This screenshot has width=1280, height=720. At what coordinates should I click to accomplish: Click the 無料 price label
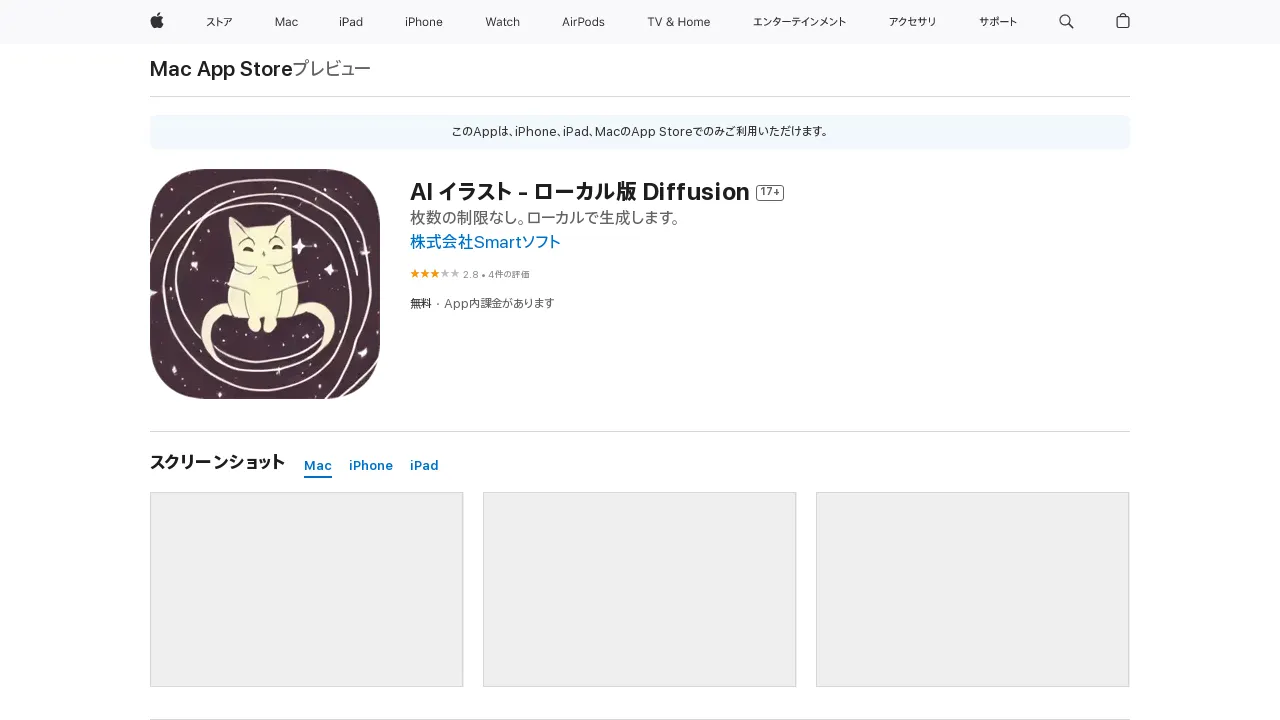[421, 303]
